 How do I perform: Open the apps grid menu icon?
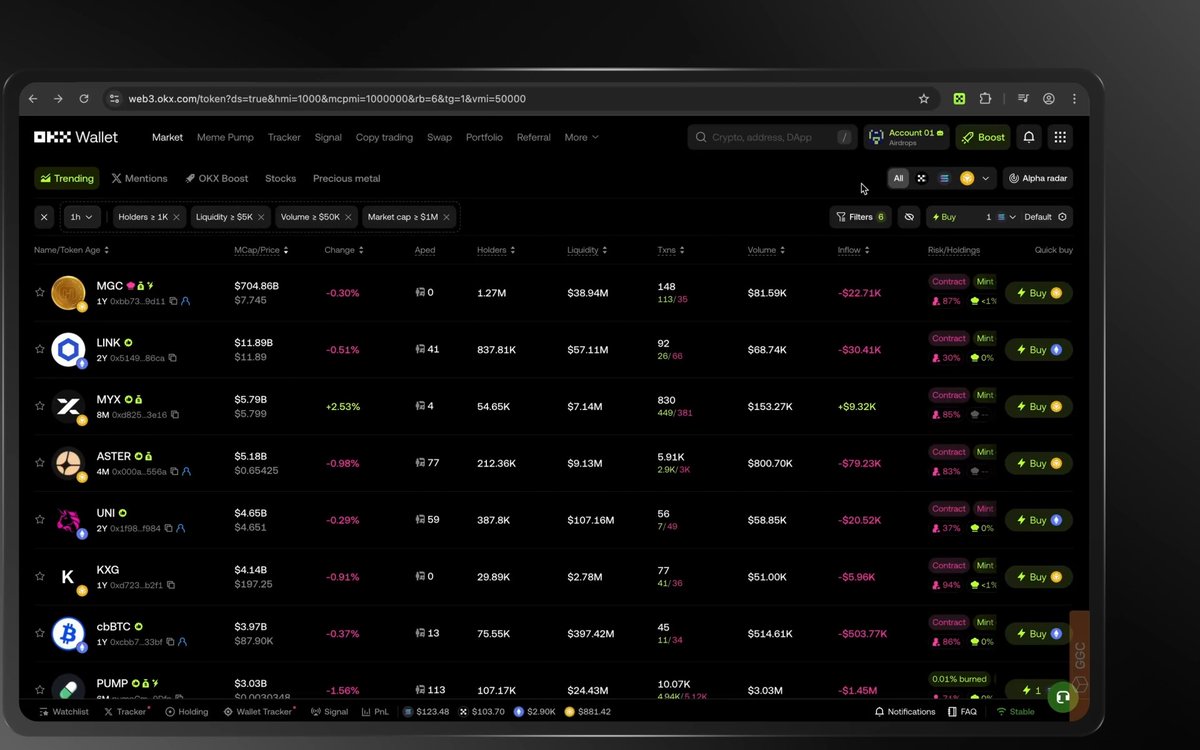coord(1060,137)
